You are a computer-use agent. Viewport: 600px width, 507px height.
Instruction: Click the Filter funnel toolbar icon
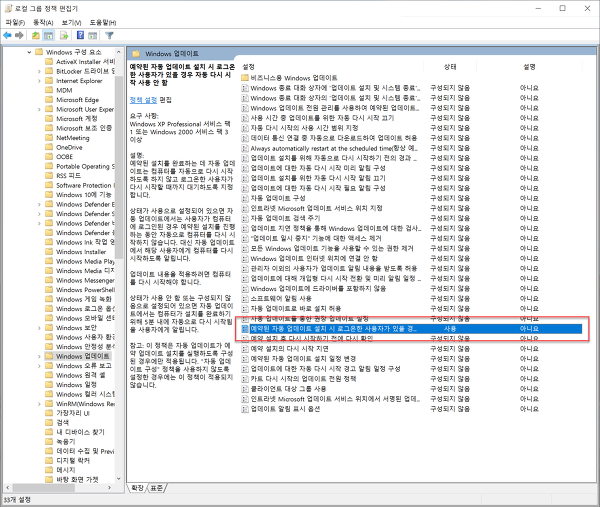pyautogui.click(x=109, y=36)
